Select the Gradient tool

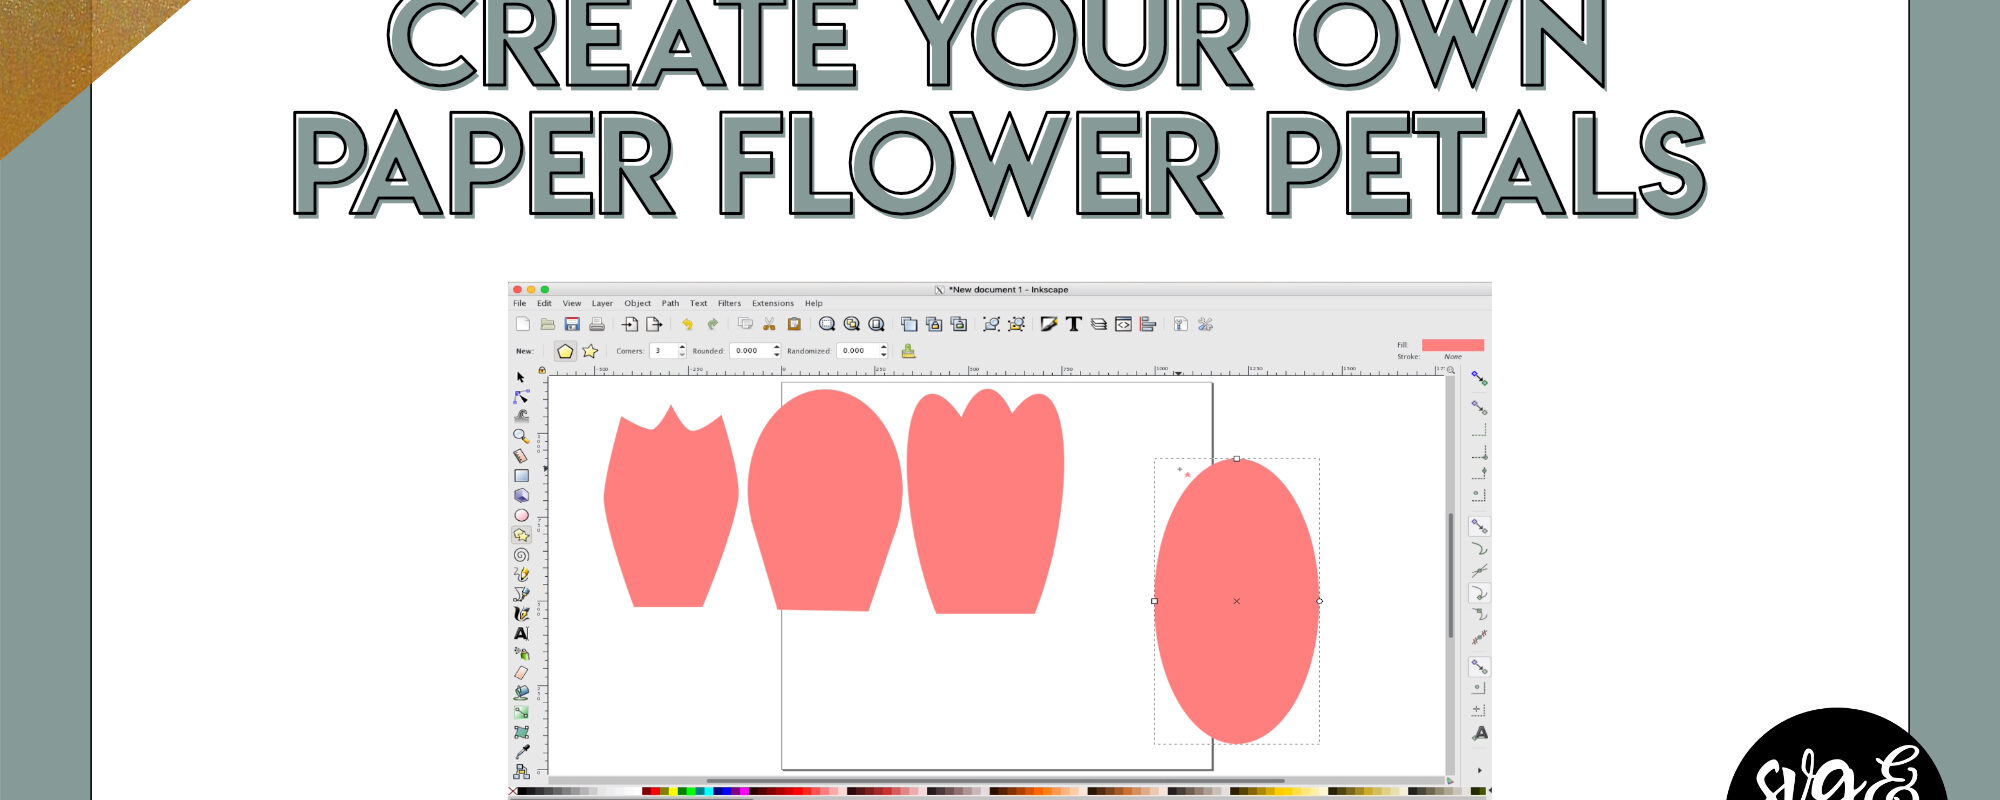coord(521,712)
